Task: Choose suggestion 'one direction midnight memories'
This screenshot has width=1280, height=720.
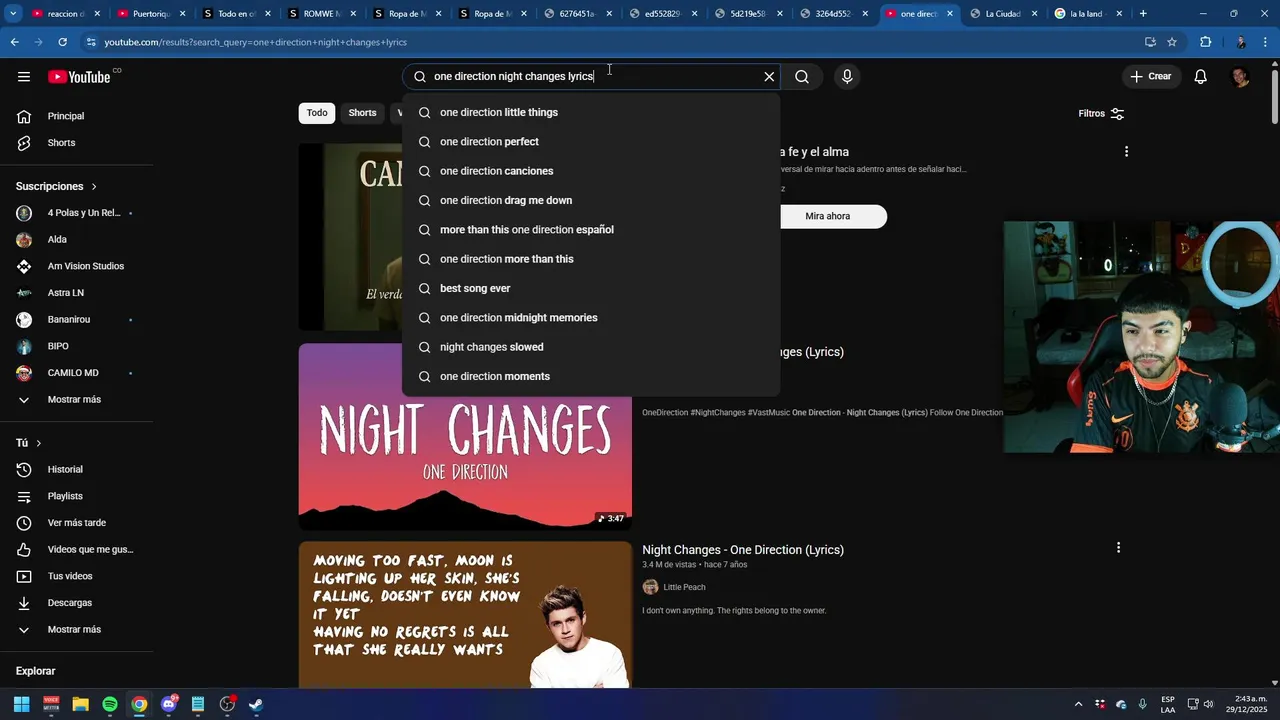Action: 591,318
